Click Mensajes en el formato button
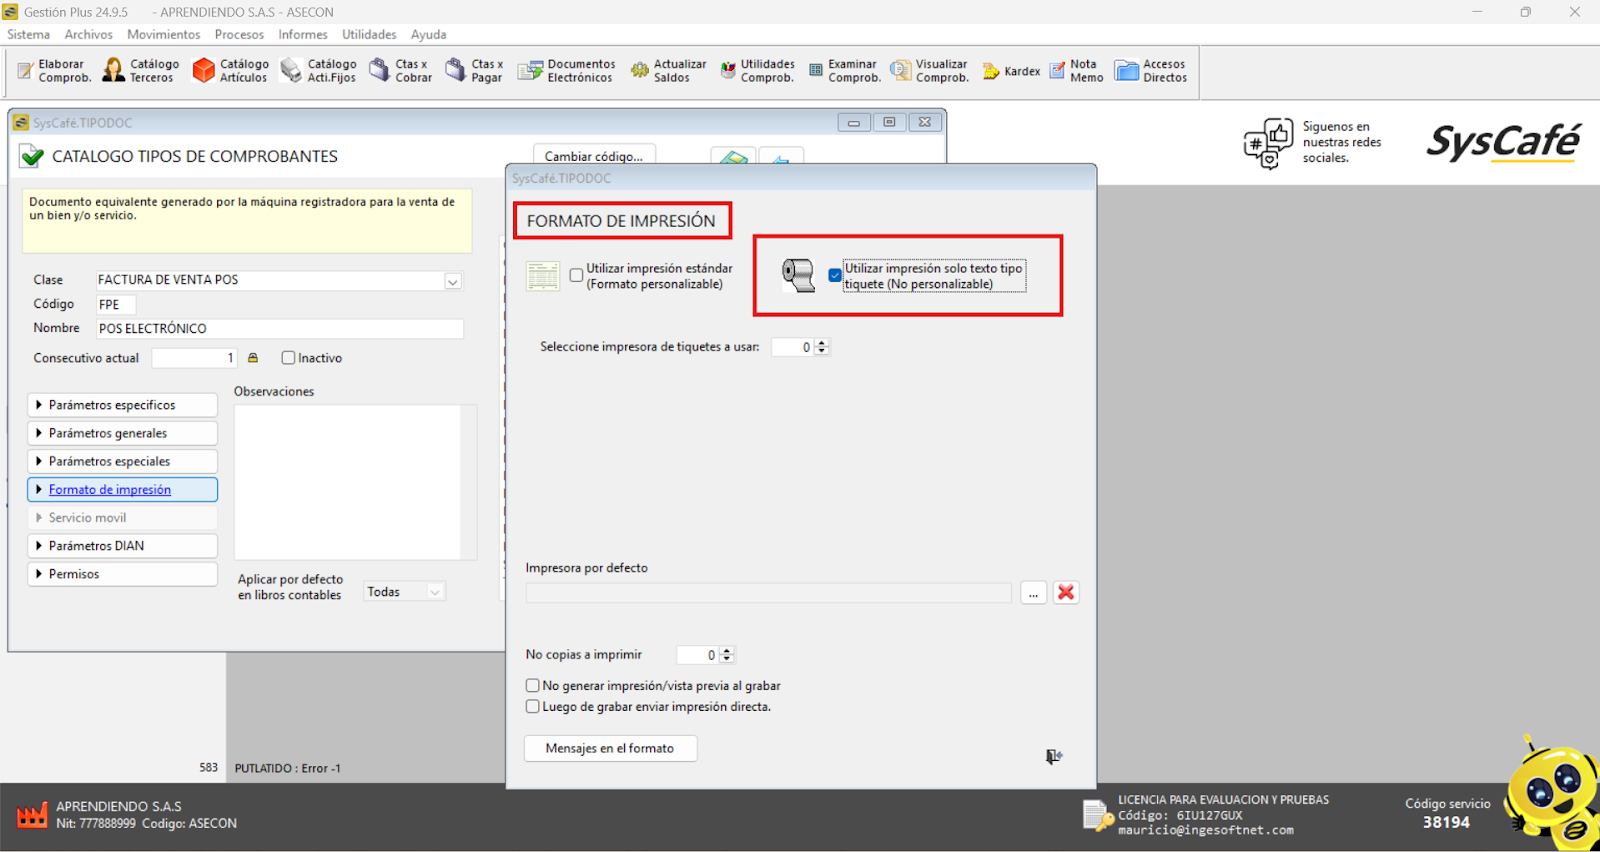The image size is (1600, 852). click(610, 748)
